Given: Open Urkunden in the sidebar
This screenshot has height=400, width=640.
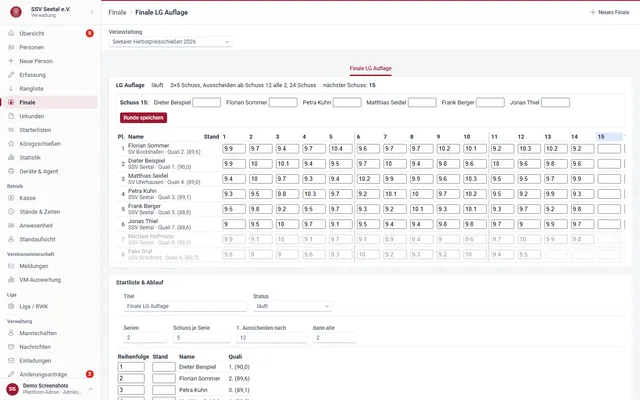Looking at the screenshot, I should [x=49, y=116].
